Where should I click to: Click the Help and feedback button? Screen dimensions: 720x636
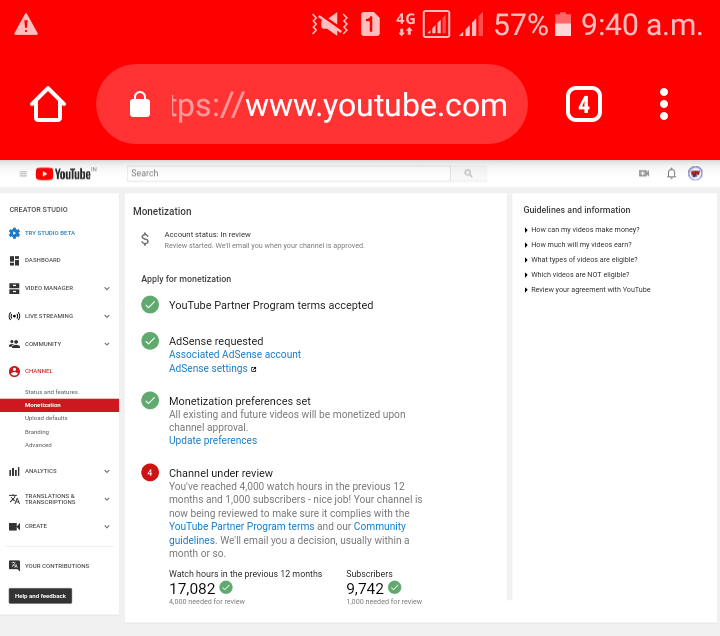tap(40, 596)
